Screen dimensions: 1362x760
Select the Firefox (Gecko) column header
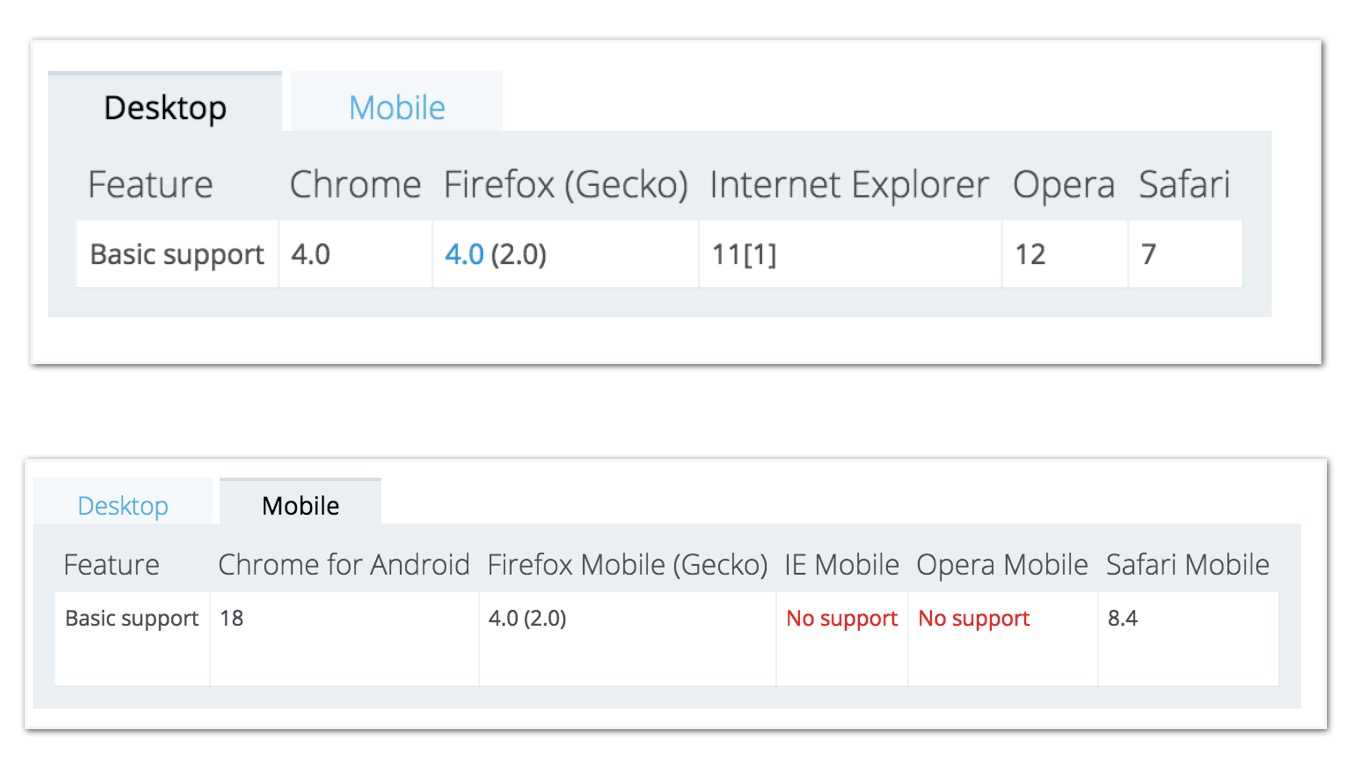click(566, 185)
